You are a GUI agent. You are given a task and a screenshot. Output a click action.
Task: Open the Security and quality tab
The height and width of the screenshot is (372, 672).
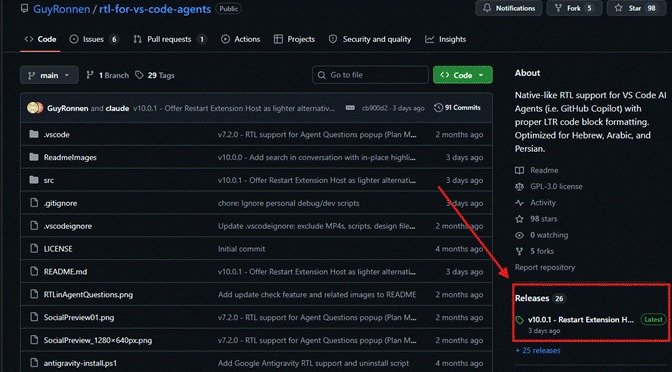(x=370, y=39)
